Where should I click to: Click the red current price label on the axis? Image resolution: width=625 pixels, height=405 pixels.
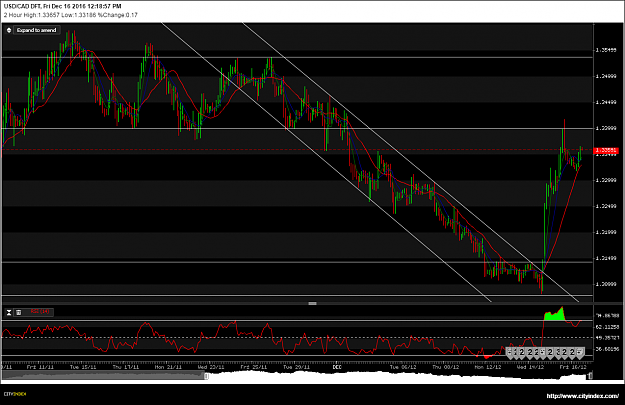(606, 150)
